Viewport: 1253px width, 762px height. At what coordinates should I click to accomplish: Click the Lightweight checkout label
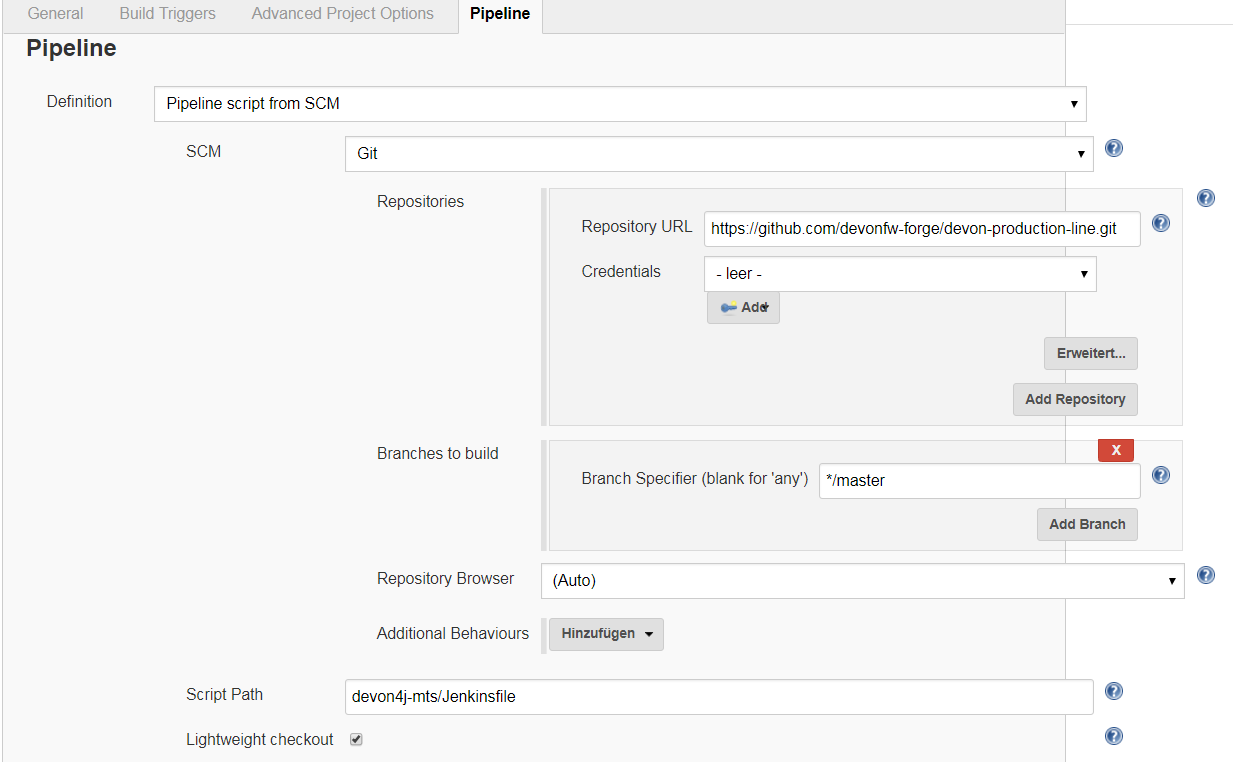[260, 740]
